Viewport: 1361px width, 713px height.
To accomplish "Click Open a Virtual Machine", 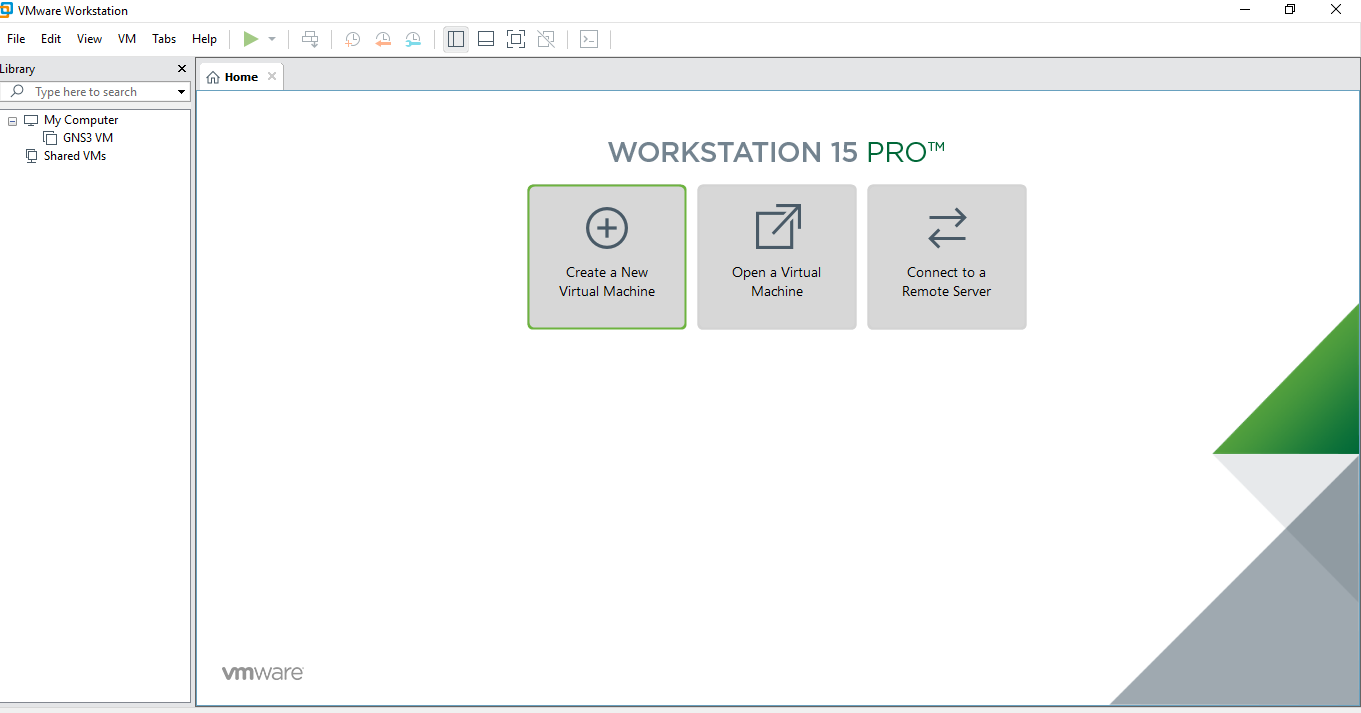I will pyautogui.click(x=776, y=256).
